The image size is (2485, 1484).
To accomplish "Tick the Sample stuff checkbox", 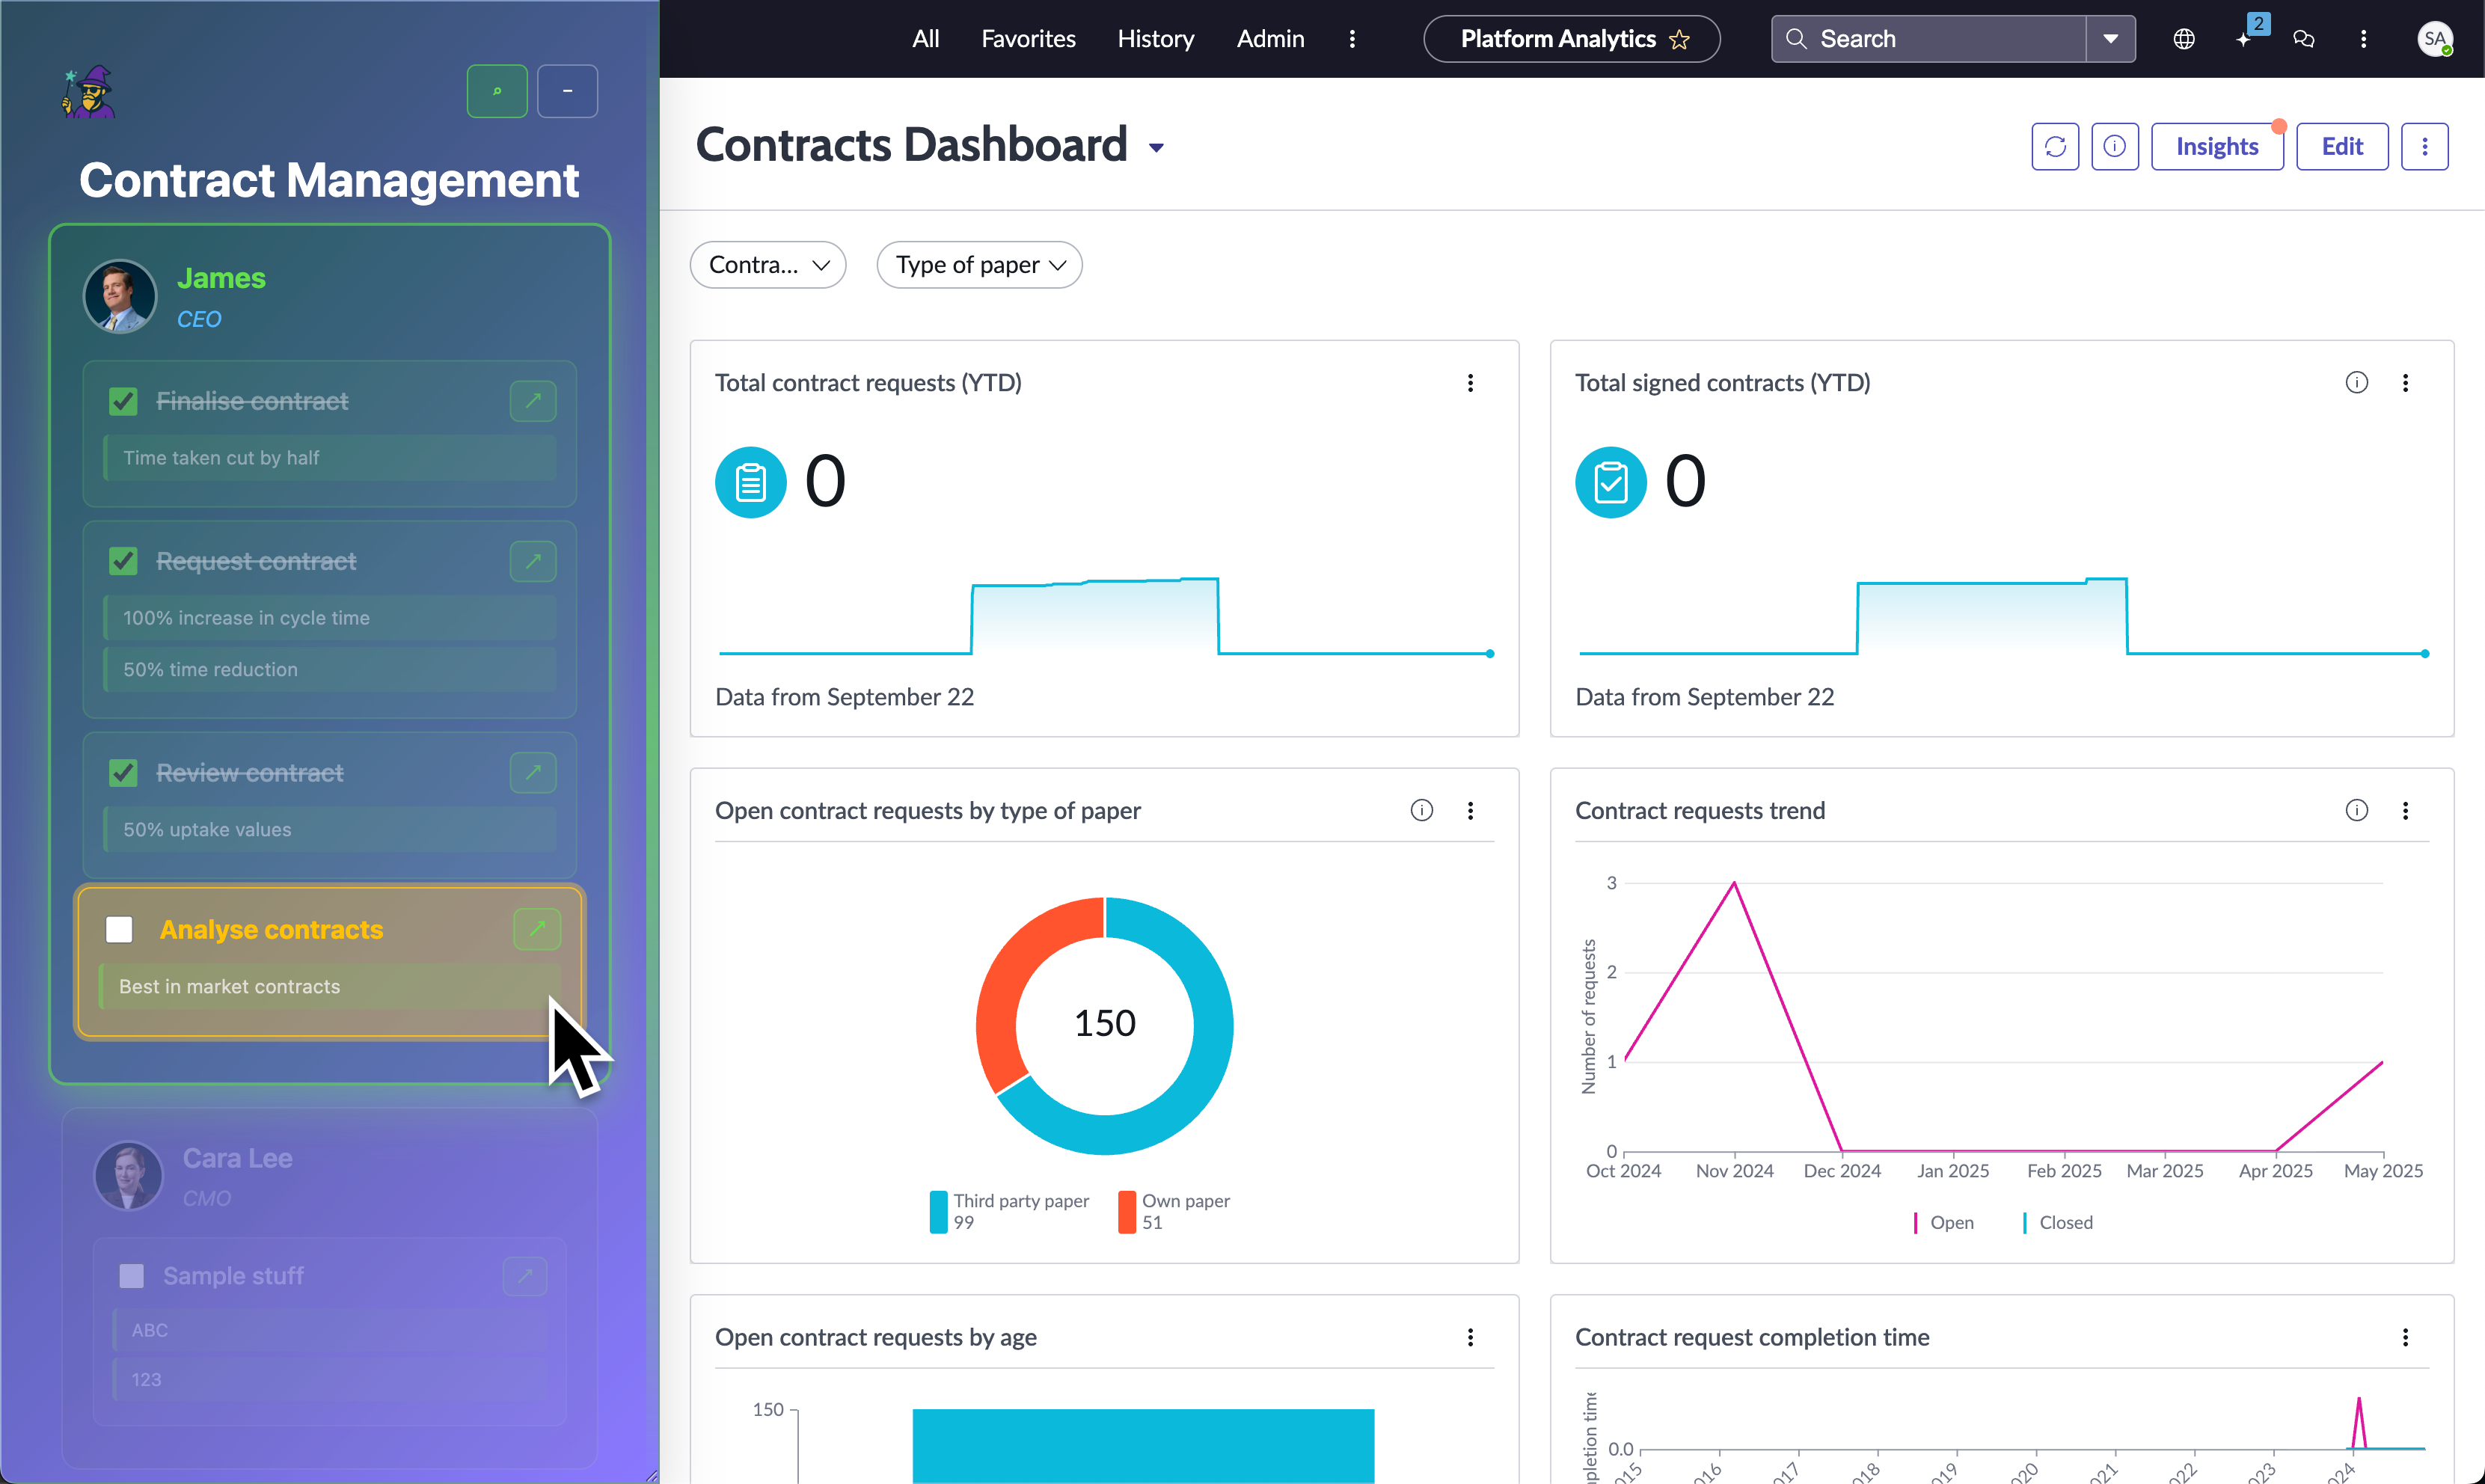I will point(130,1275).
